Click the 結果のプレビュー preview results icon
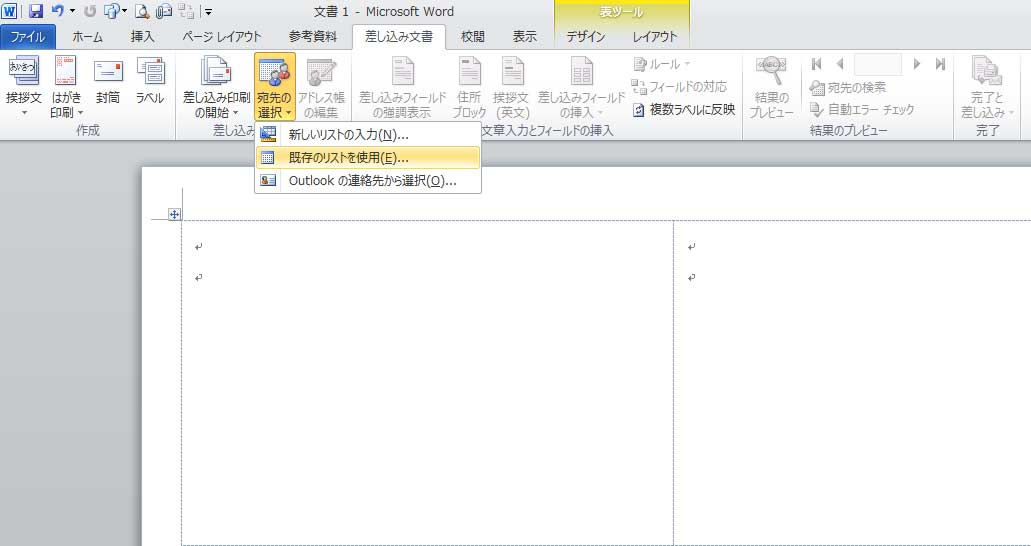1031x546 pixels. click(x=771, y=88)
